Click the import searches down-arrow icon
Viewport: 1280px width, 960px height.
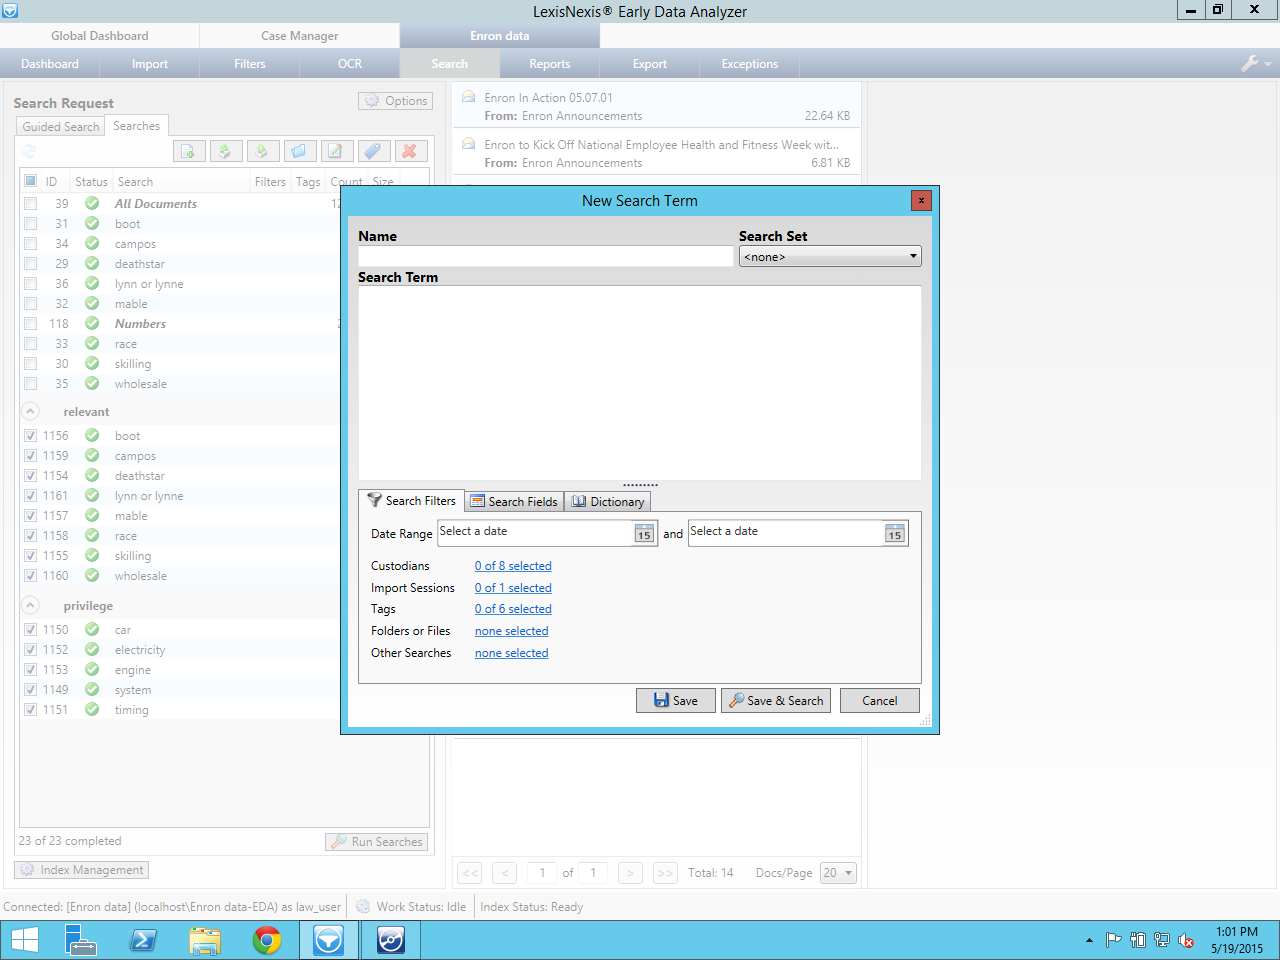click(x=225, y=151)
